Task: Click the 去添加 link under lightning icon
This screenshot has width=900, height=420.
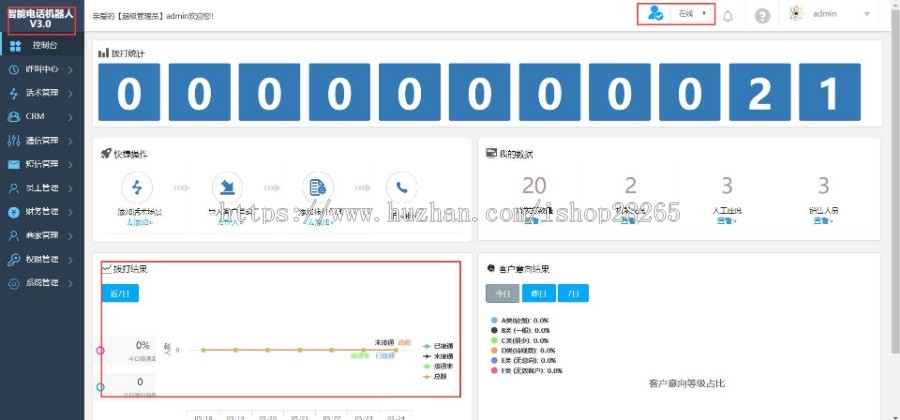Action: tap(139, 221)
